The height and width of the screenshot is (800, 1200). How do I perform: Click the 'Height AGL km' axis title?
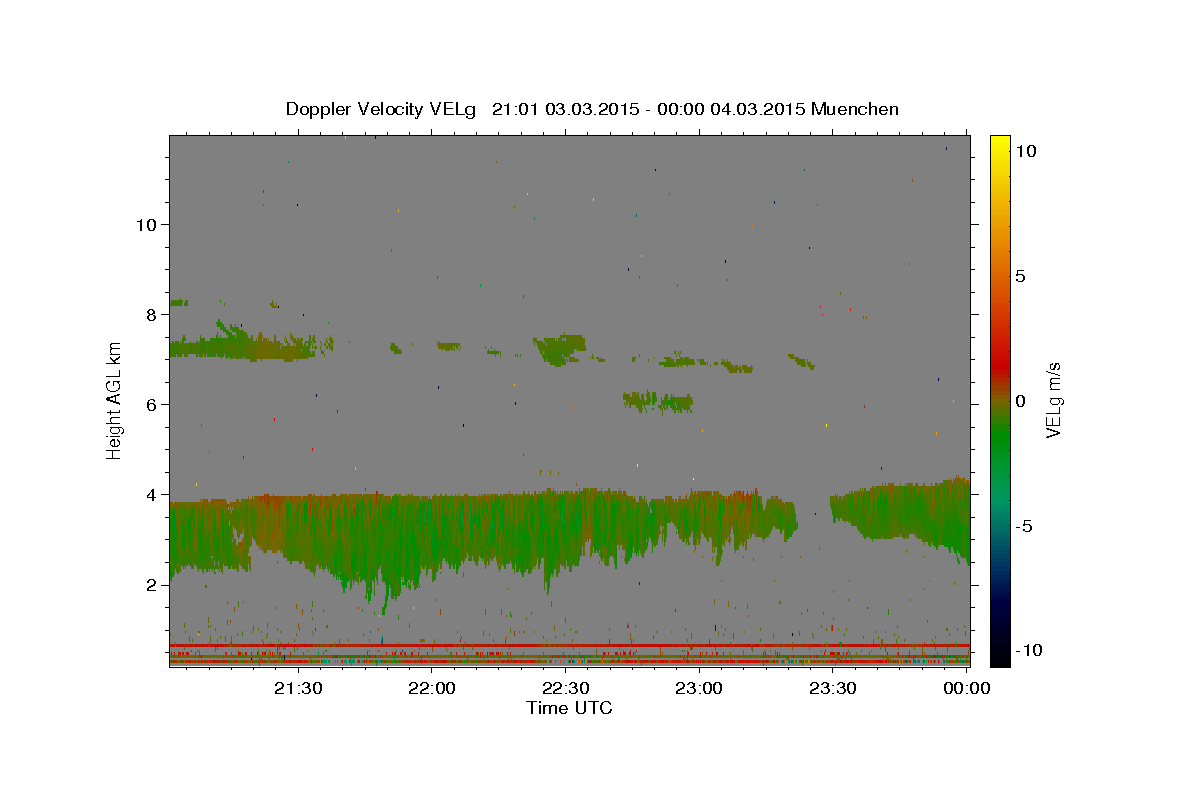click(x=115, y=400)
